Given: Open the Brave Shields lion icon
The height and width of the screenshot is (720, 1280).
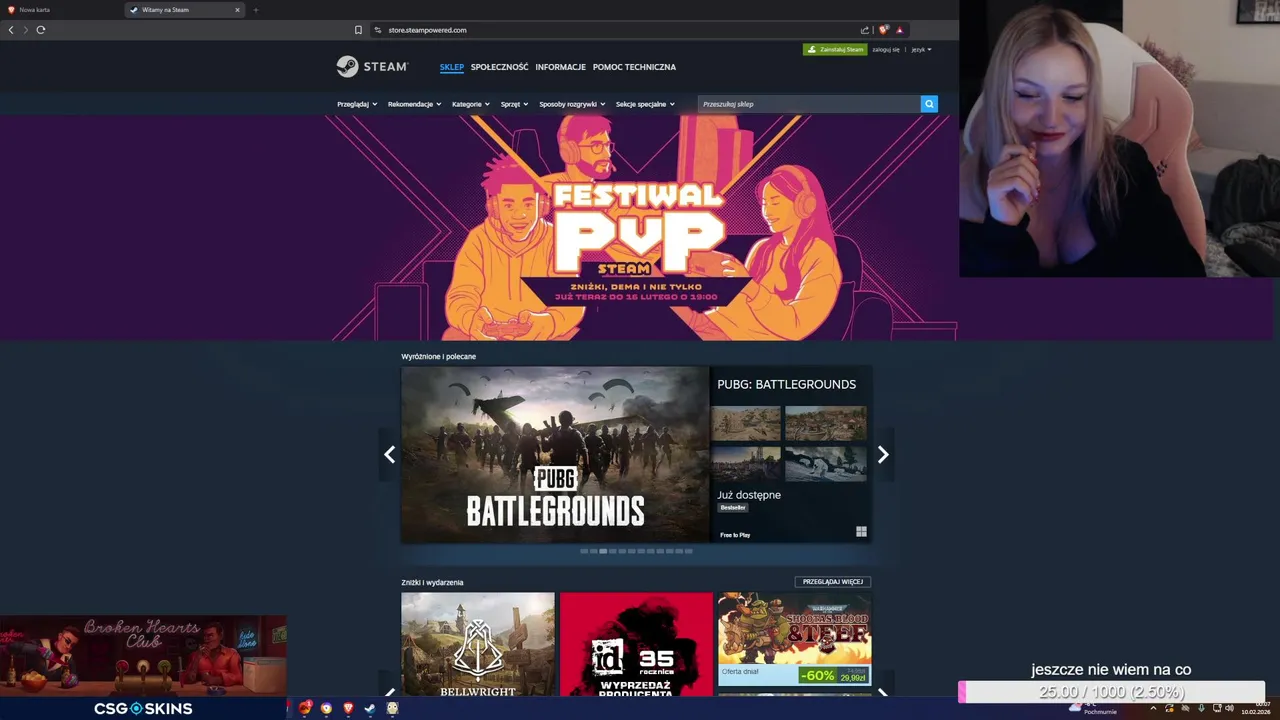Looking at the screenshot, I should pos(883,30).
